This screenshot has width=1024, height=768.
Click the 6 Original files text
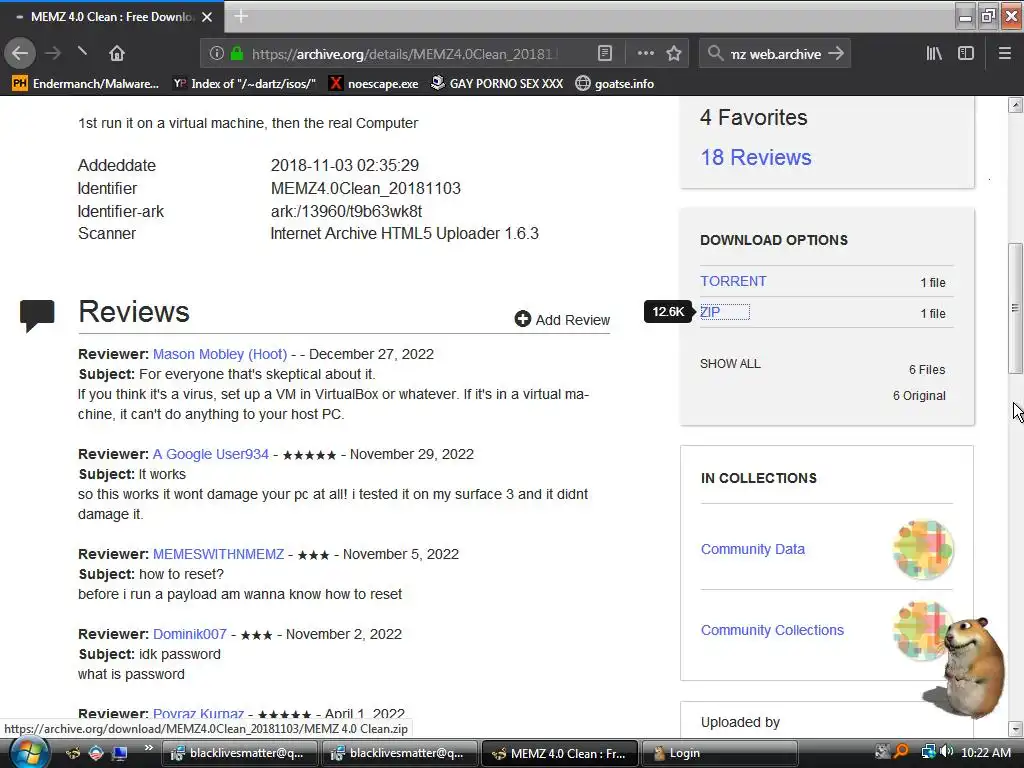pyautogui.click(x=919, y=396)
